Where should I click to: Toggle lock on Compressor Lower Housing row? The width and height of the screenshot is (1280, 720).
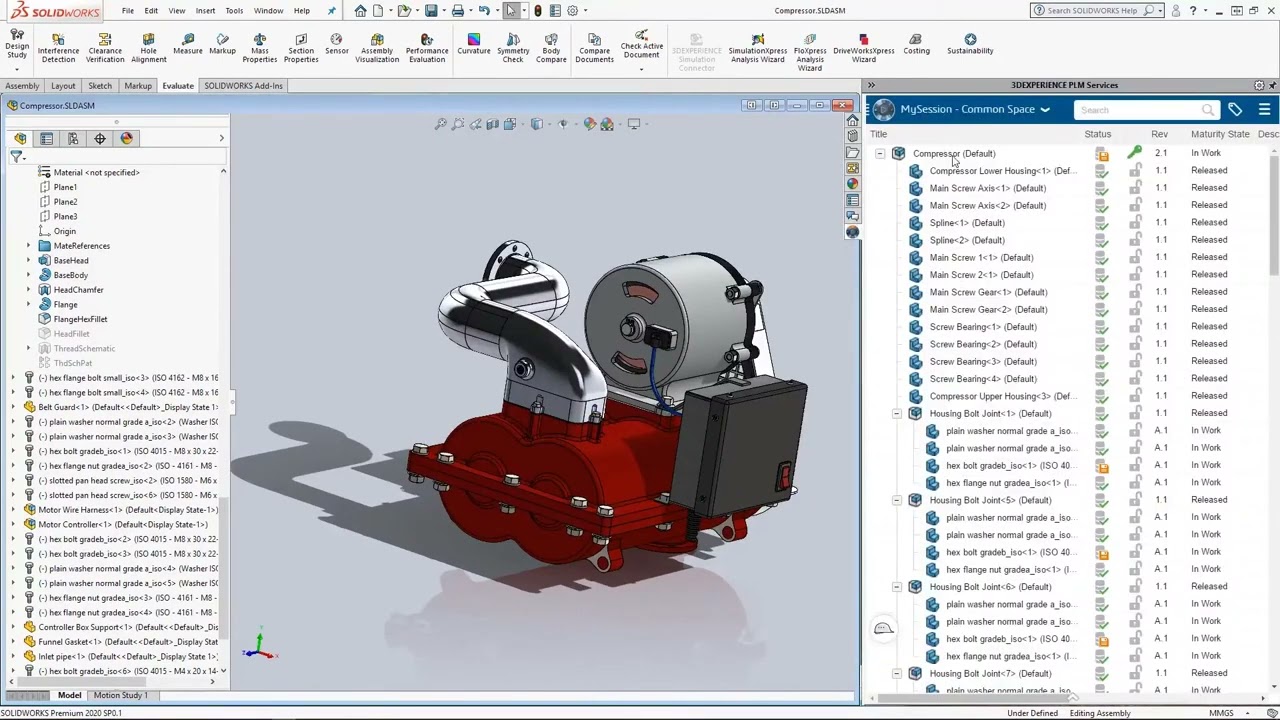click(x=1135, y=171)
